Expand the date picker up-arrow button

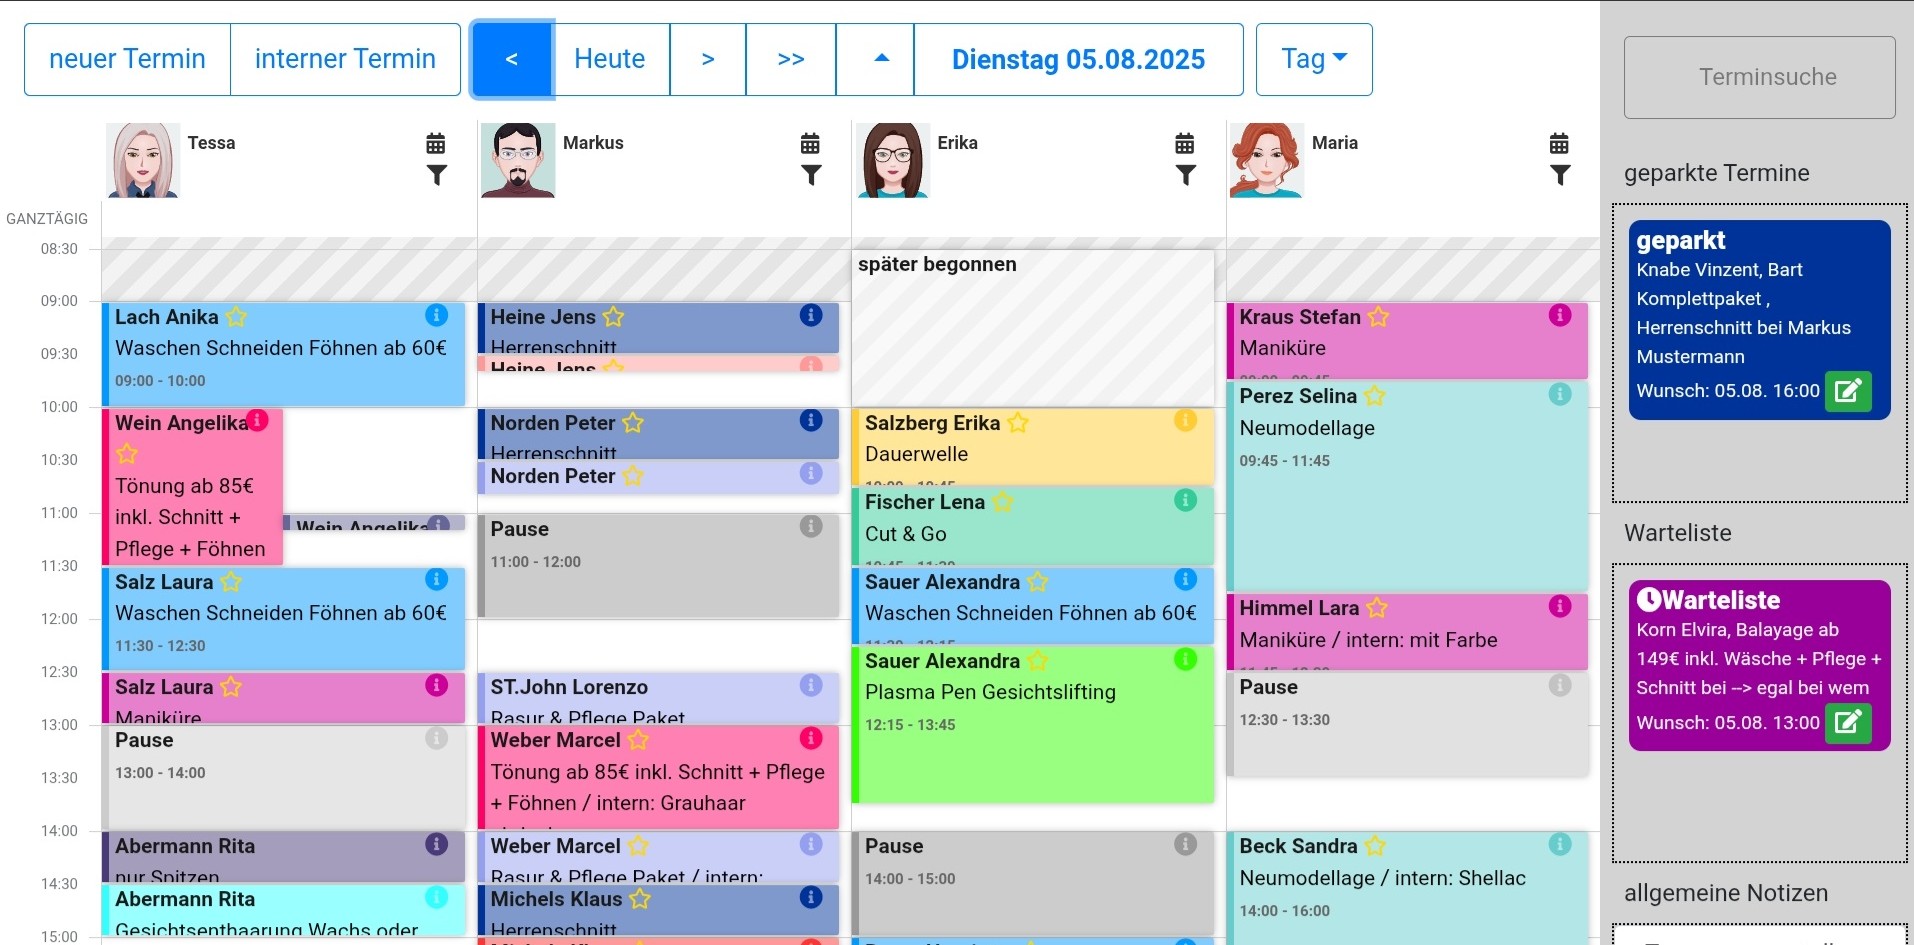(881, 59)
